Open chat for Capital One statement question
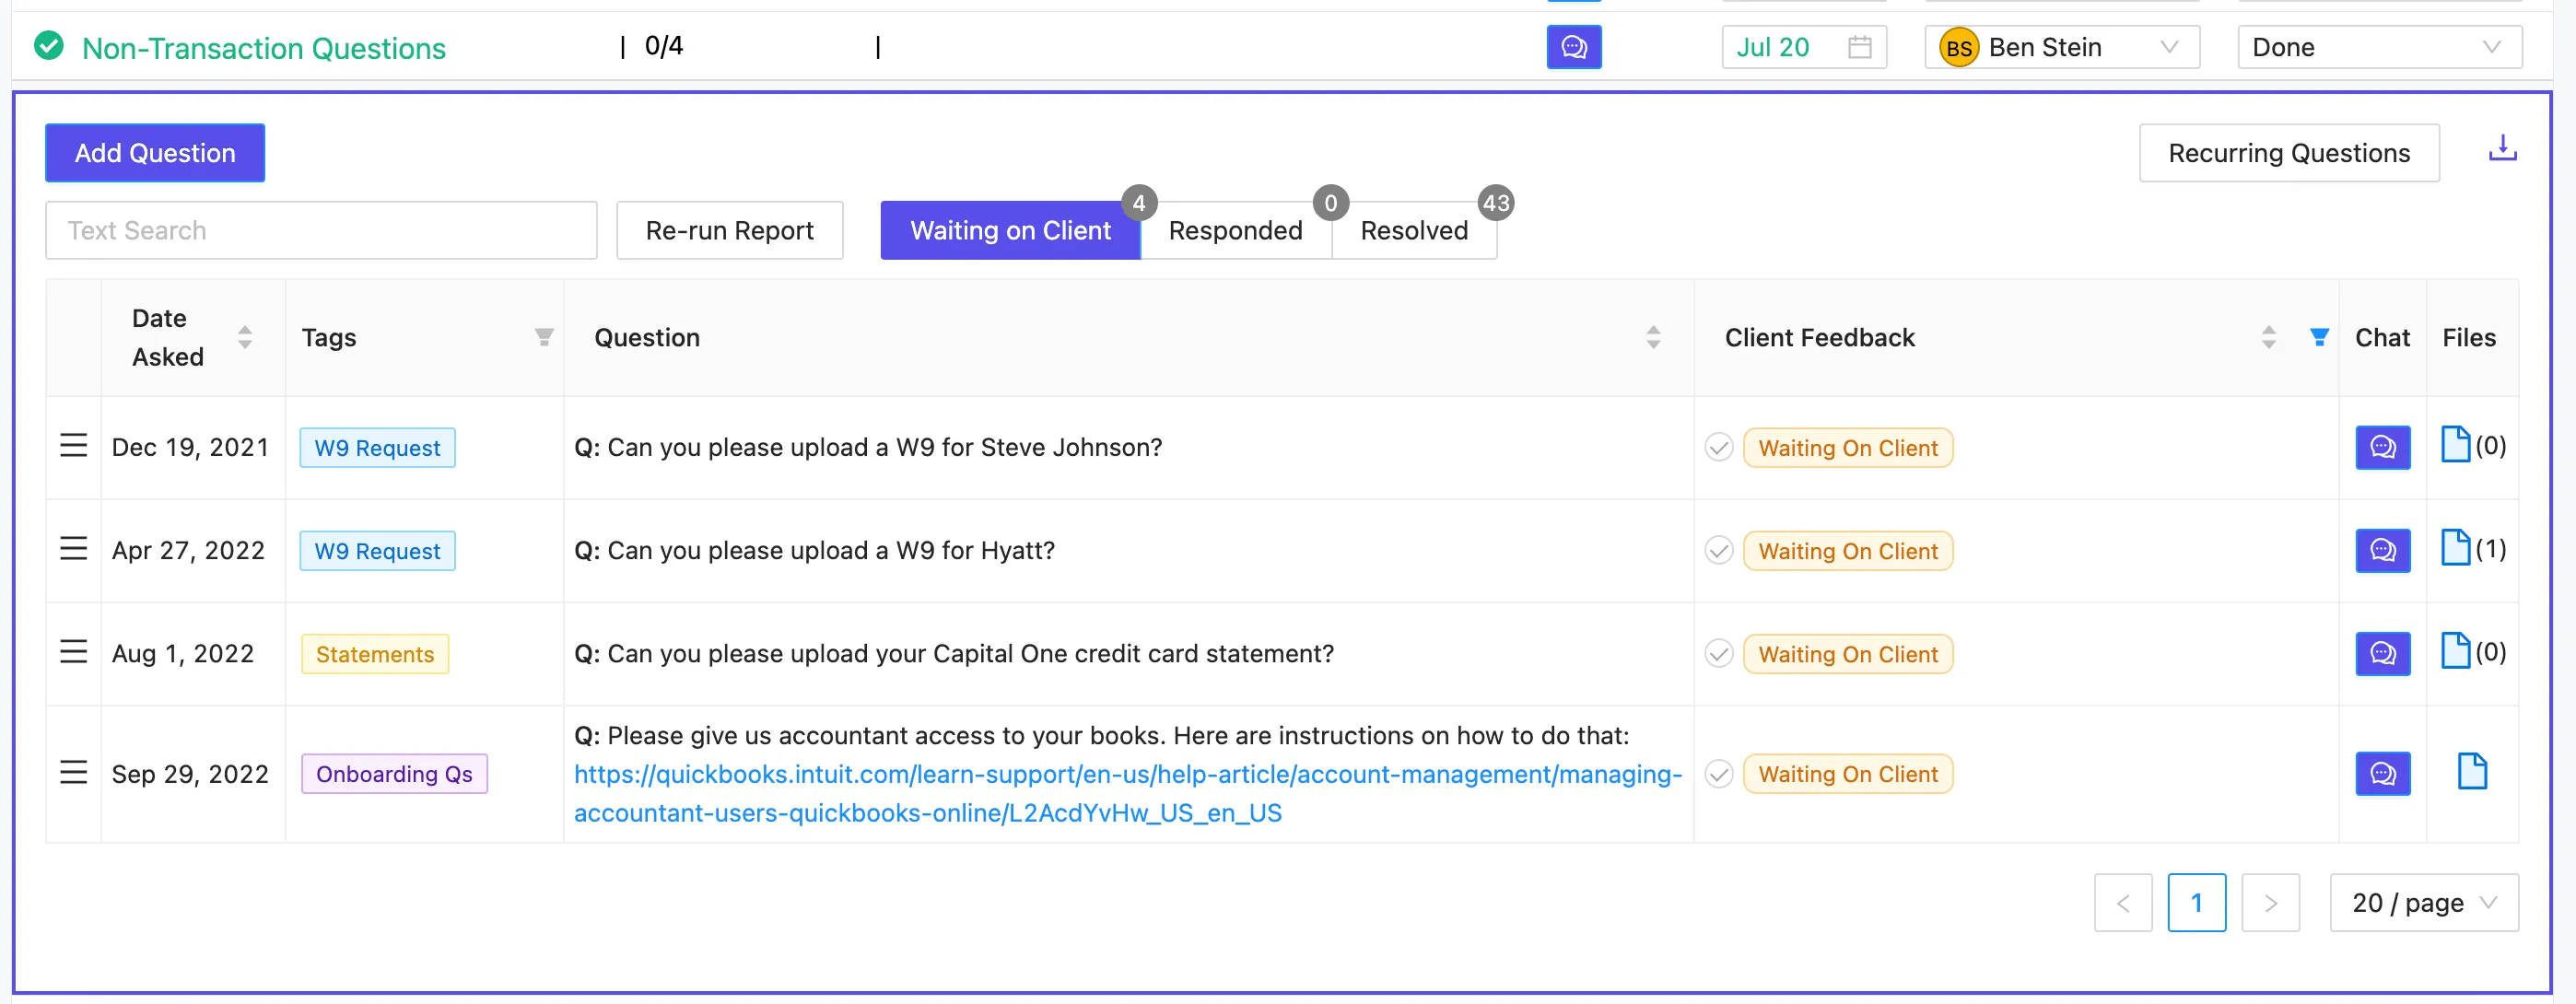Screen dimensions: 2576x1004 pos(2382,653)
